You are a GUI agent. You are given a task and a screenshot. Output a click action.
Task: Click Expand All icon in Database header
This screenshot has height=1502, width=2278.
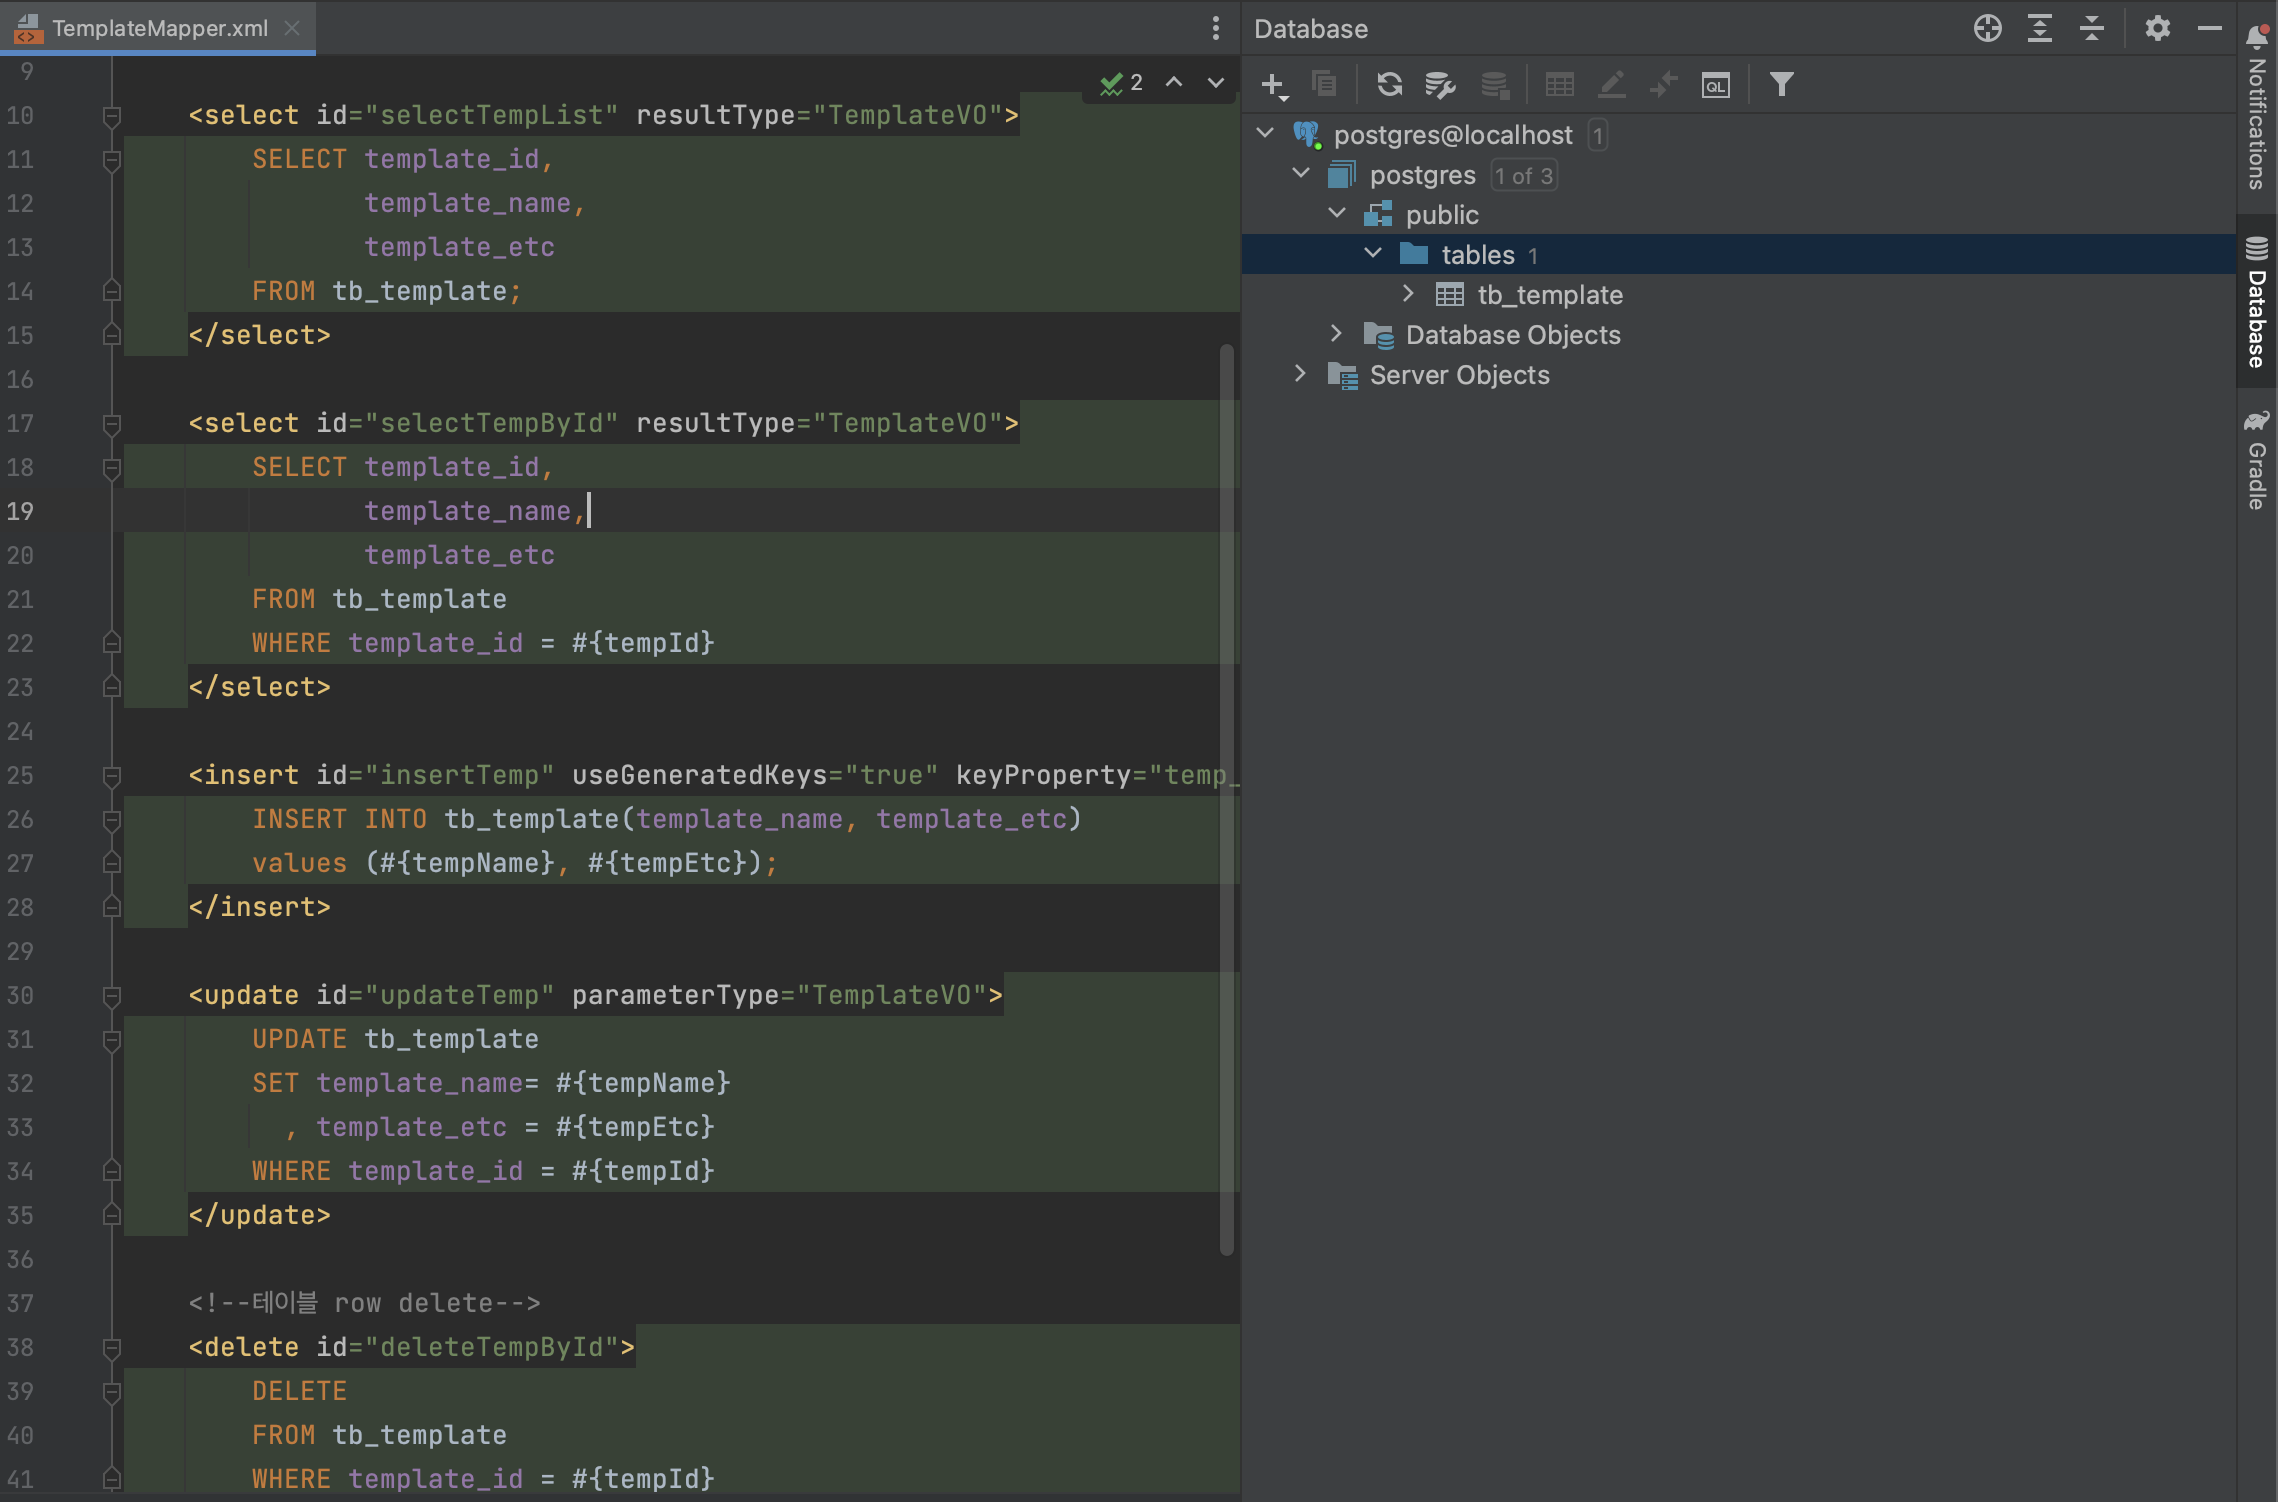point(2040,28)
